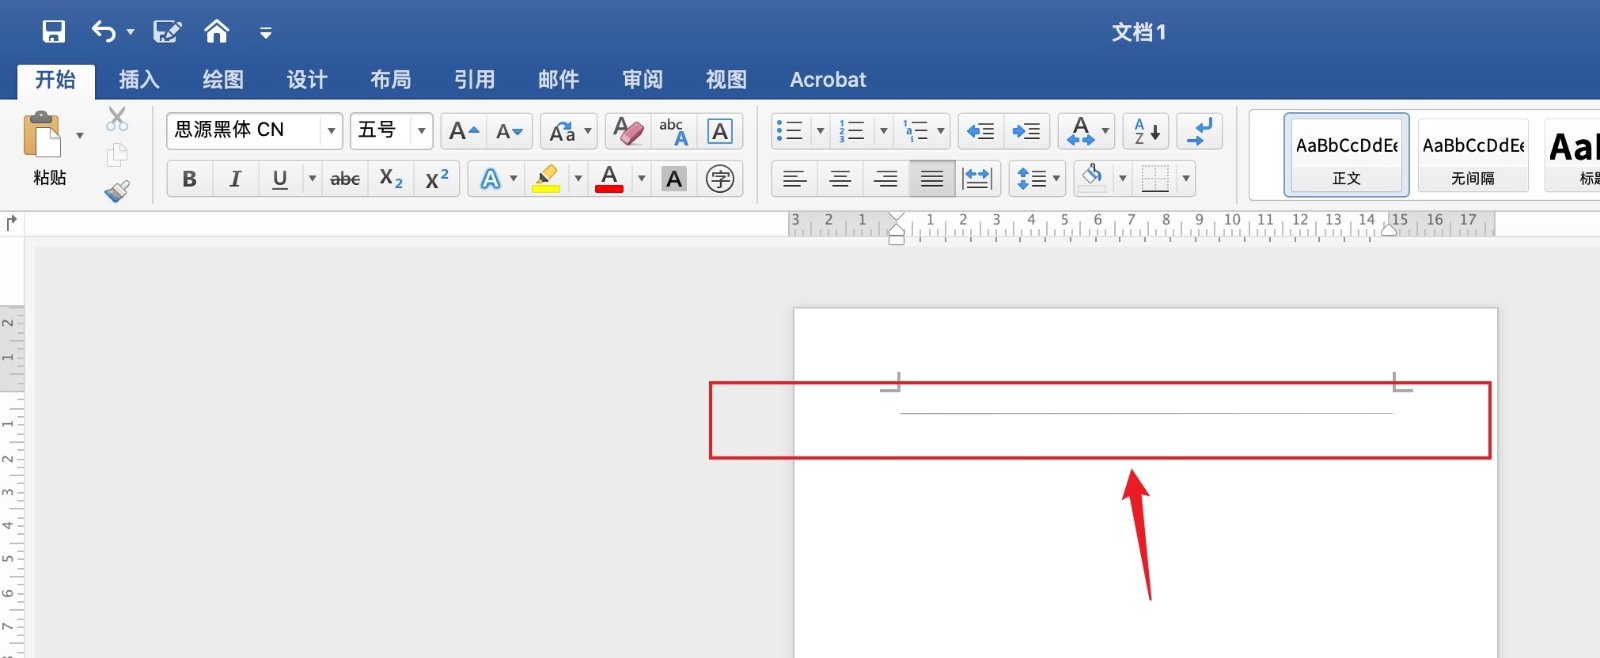Viewport: 1600px width, 658px height.
Task: Open the highlight color dropdown arrow
Action: coord(577,179)
